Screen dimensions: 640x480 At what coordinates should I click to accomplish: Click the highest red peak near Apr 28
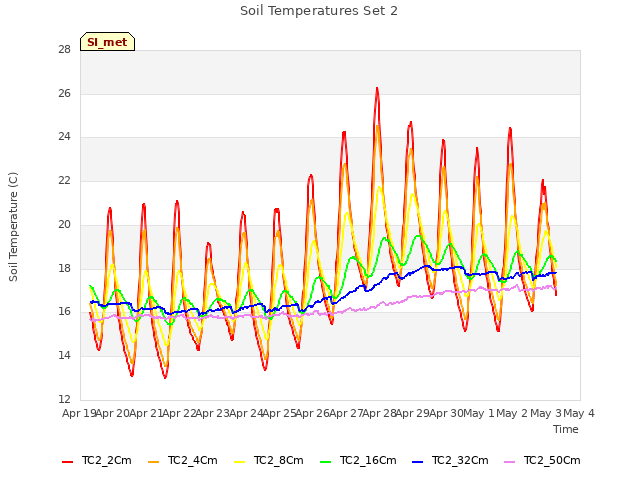(x=377, y=88)
